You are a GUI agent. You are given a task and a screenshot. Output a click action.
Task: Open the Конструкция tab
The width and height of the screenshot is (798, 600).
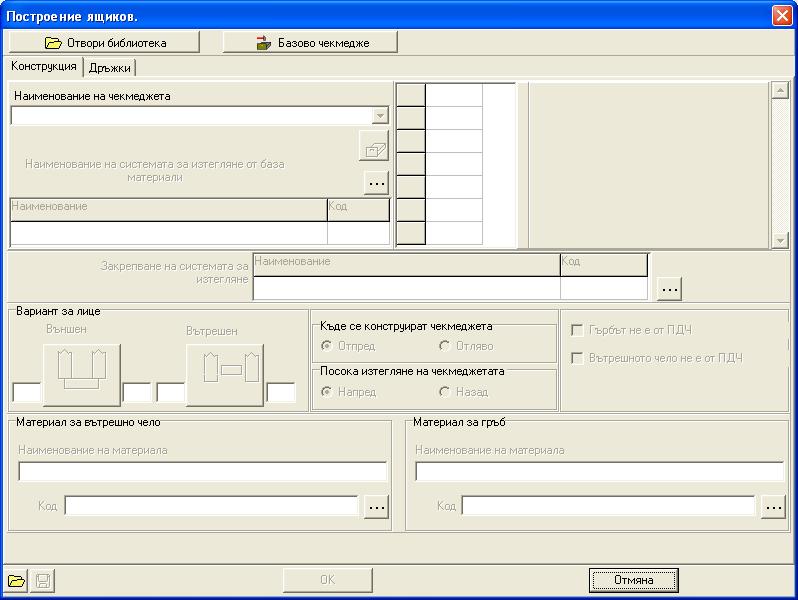point(44,67)
